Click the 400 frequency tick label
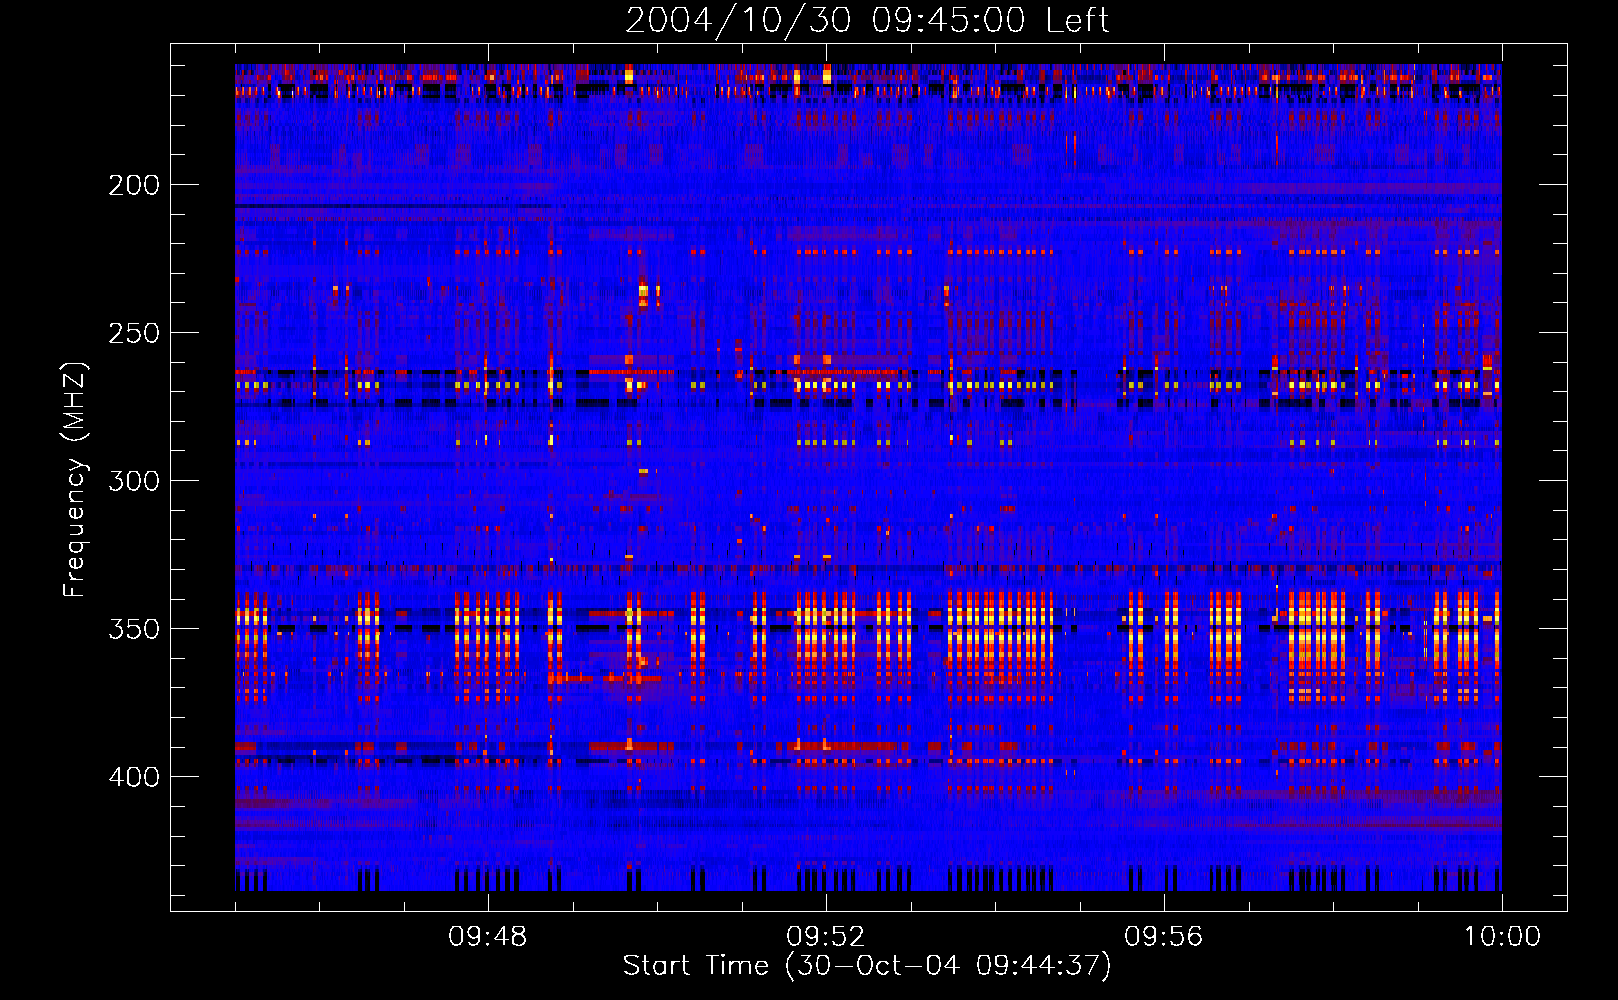 tap(134, 777)
